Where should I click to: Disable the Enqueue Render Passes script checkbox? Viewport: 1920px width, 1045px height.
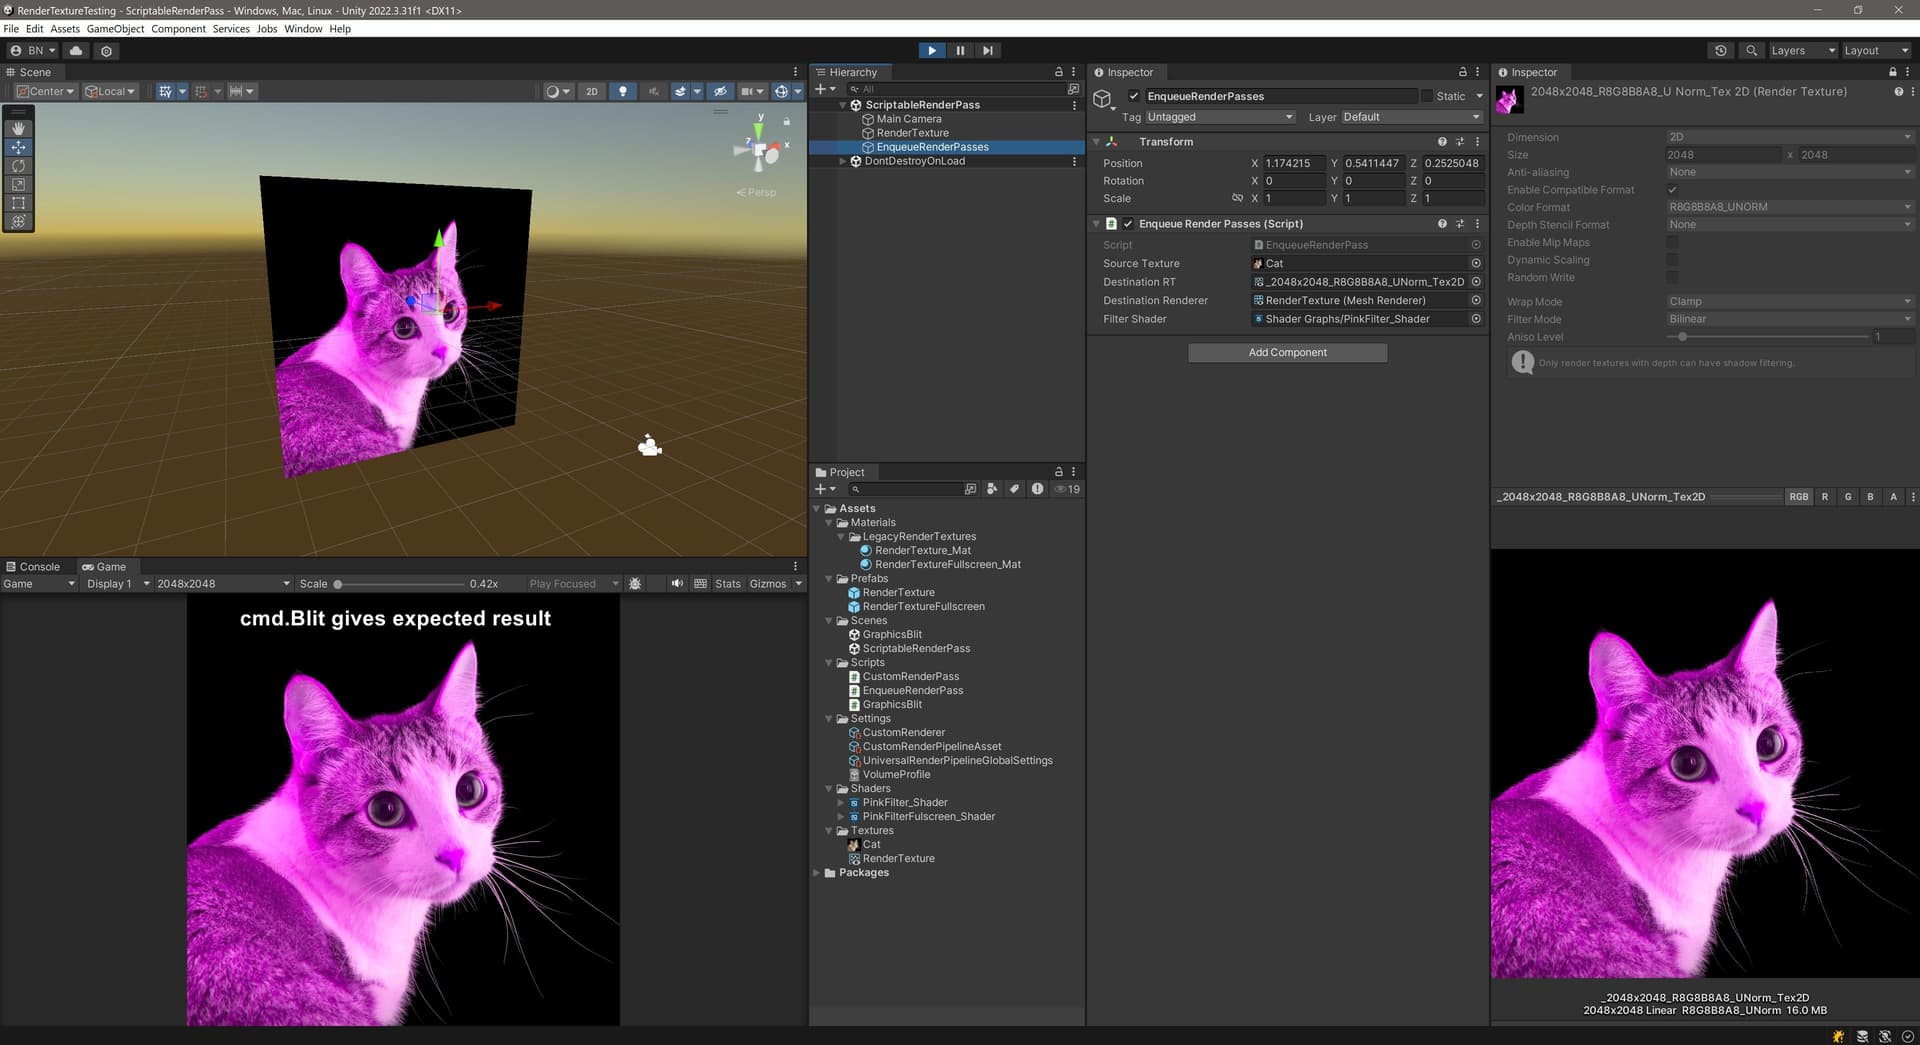pyautogui.click(x=1128, y=223)
